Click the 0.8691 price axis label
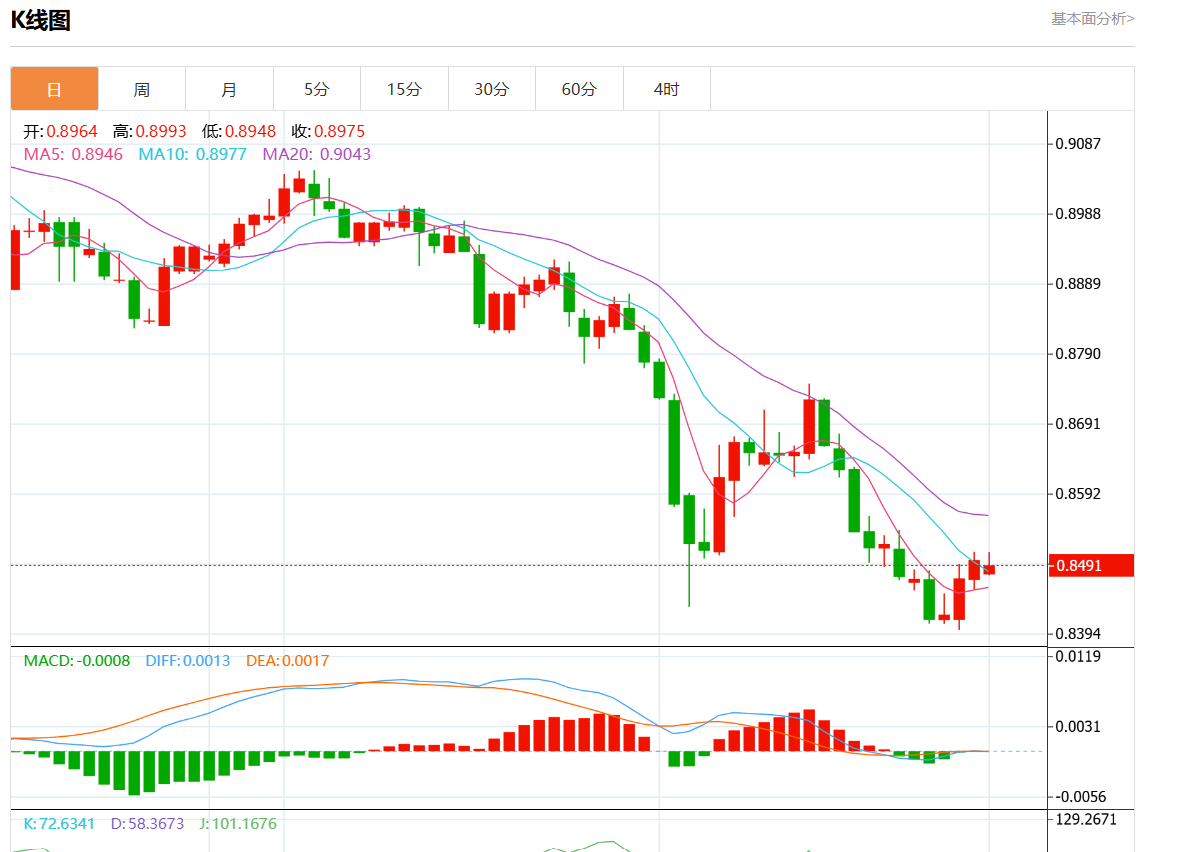Viewport: 1185px width, 852px height. pyautogui.click(x=1078, y=424)
